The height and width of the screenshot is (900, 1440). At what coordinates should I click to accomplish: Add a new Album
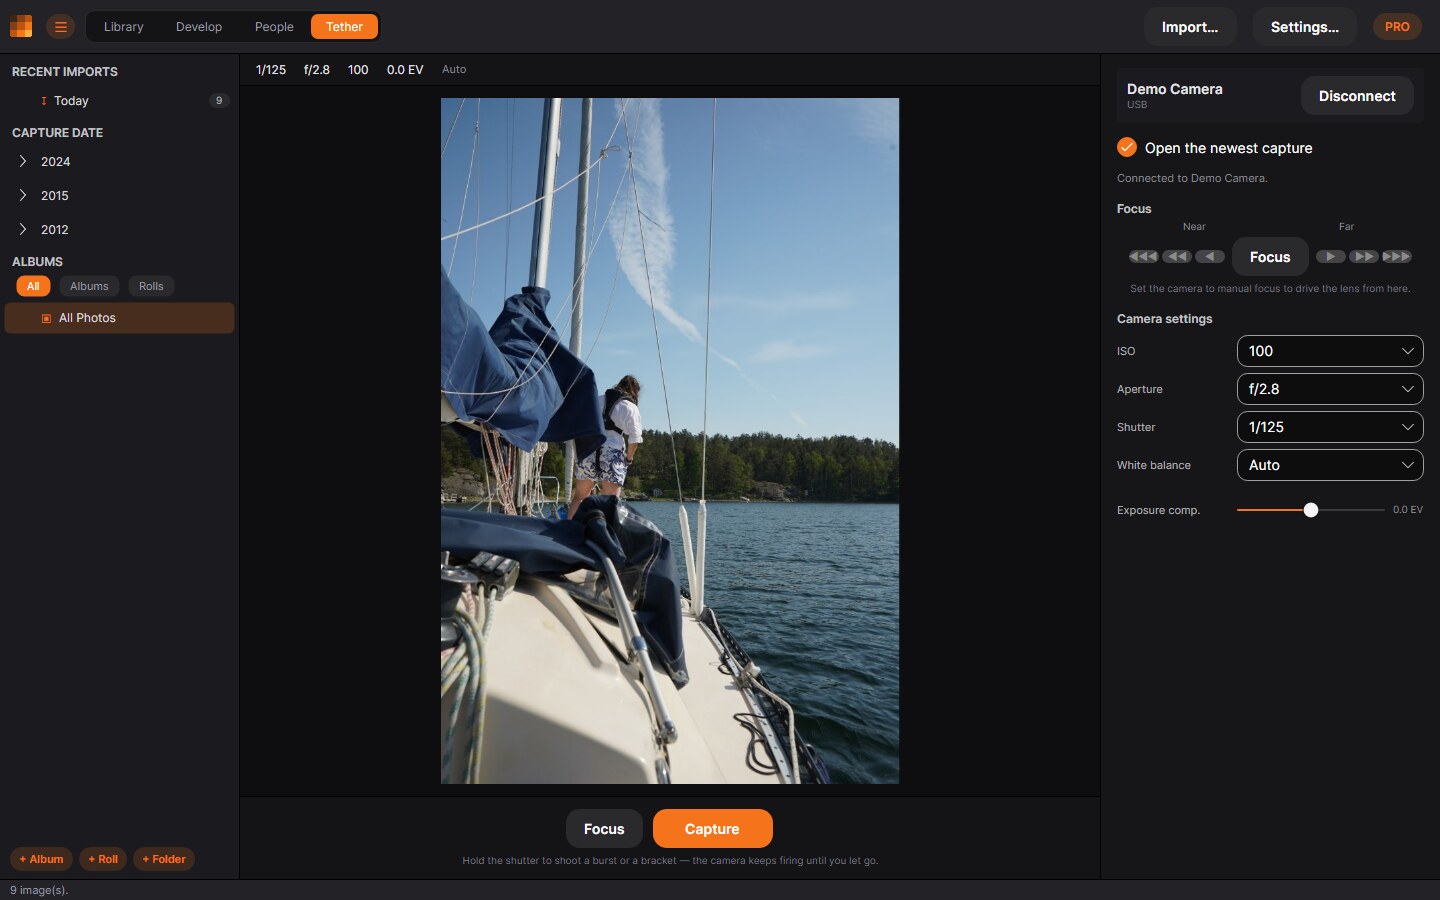coord(41,859)
